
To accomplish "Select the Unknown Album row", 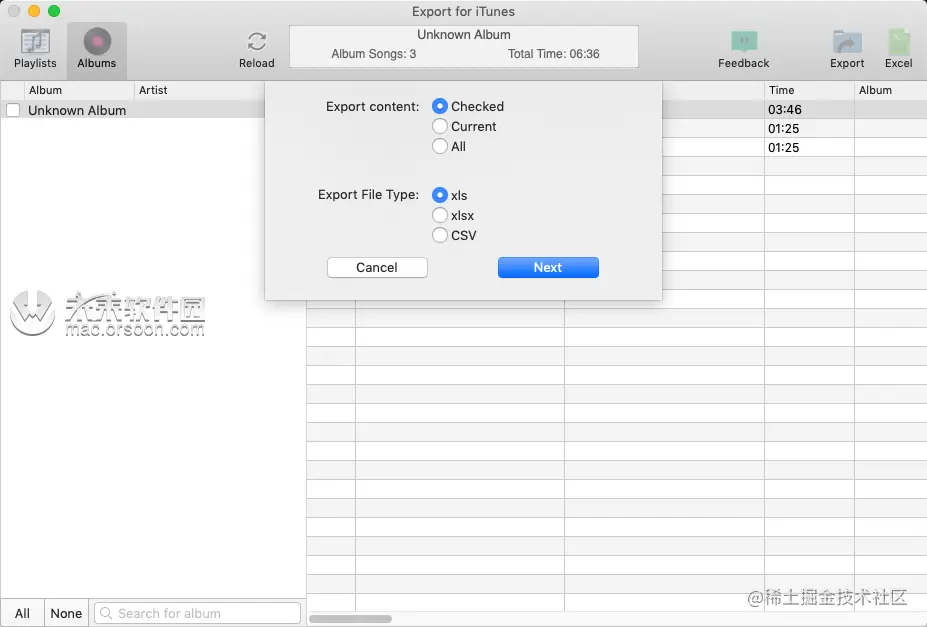I will tap(132, 111).
